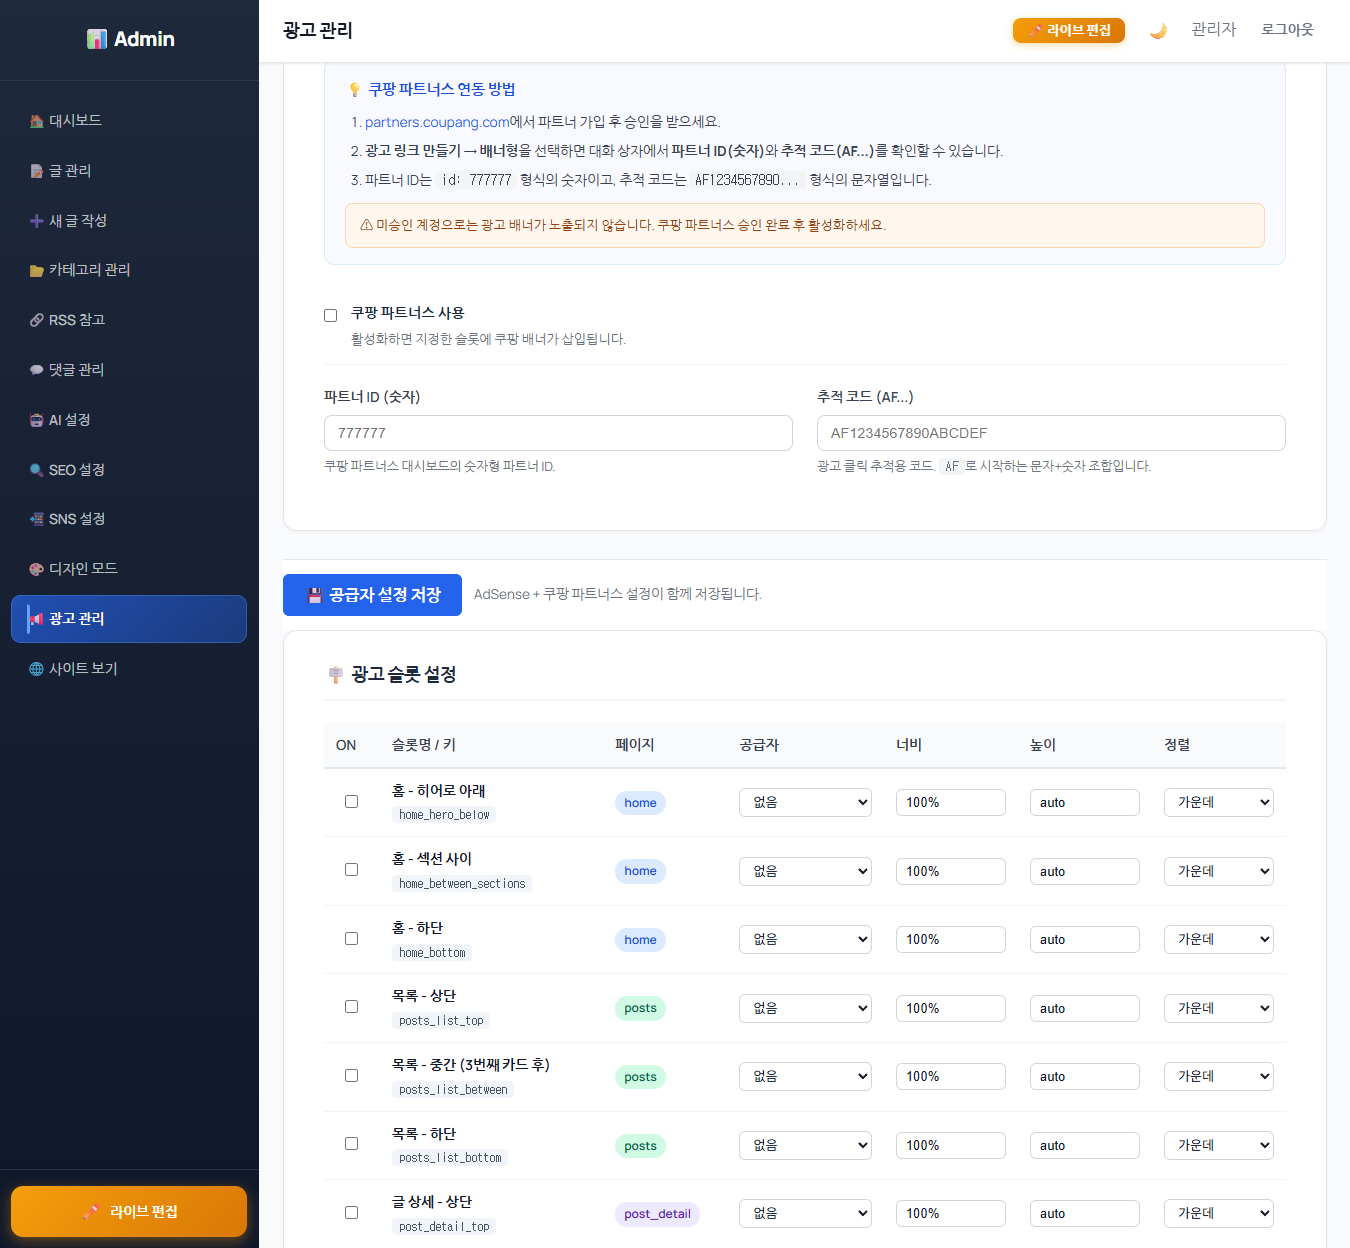Click the 파트너 ID input field

[558, 433]
